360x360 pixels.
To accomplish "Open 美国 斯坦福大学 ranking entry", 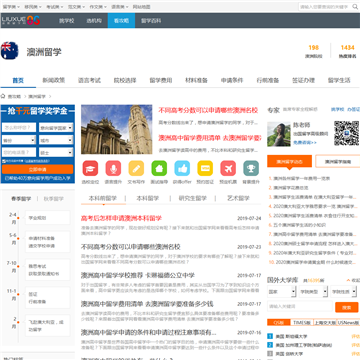I will [291, 337].
